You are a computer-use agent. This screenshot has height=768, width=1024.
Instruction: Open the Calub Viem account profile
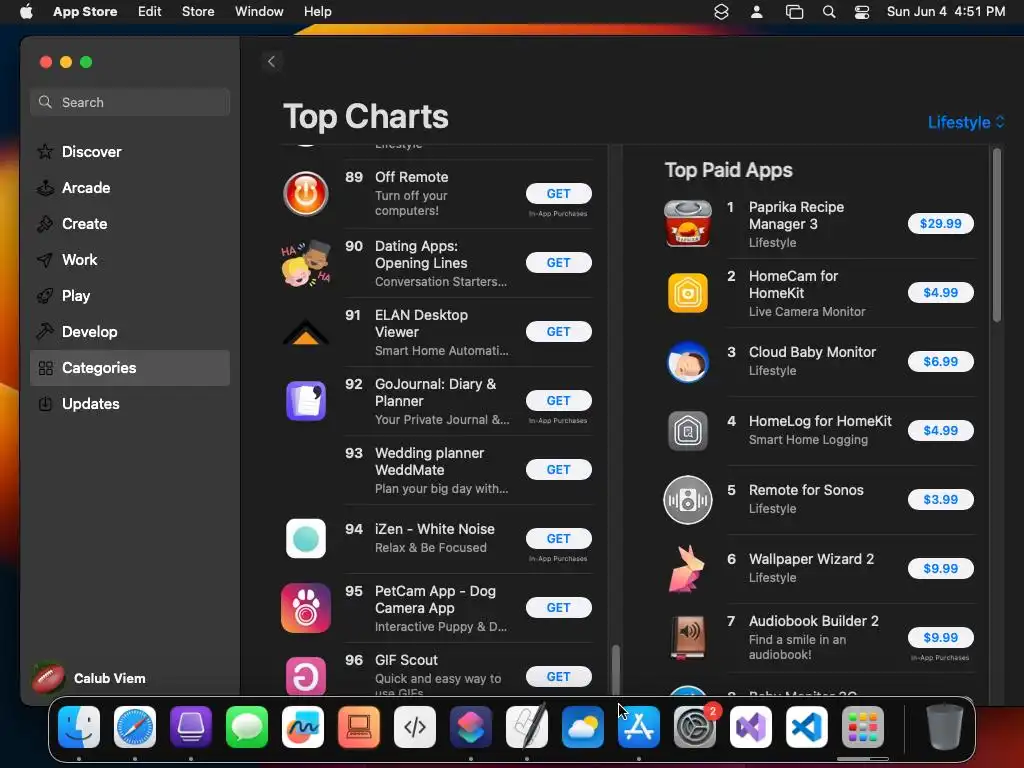89,679
